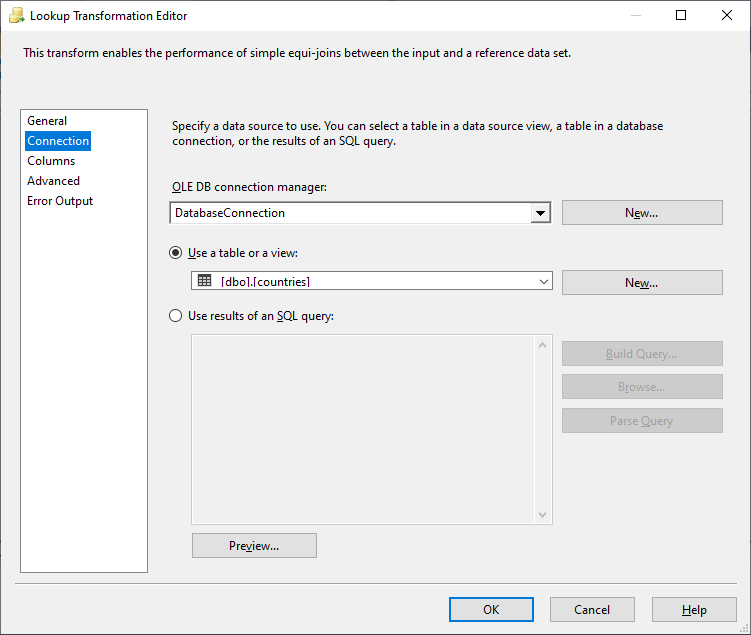Click the Lookup Transformation Editor title icon
The width and height of the screenshot is (751, 635).
point(16,16)
